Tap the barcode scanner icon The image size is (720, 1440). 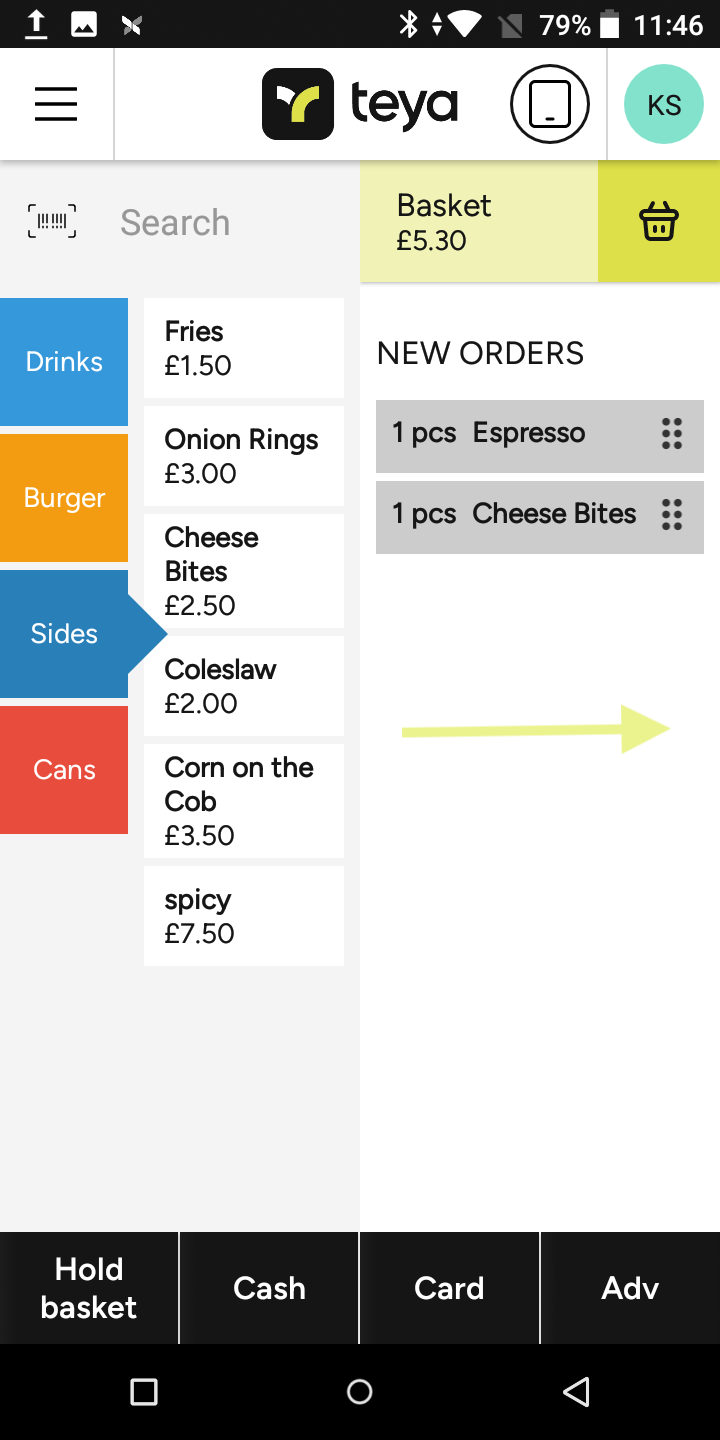coord(52,221)
